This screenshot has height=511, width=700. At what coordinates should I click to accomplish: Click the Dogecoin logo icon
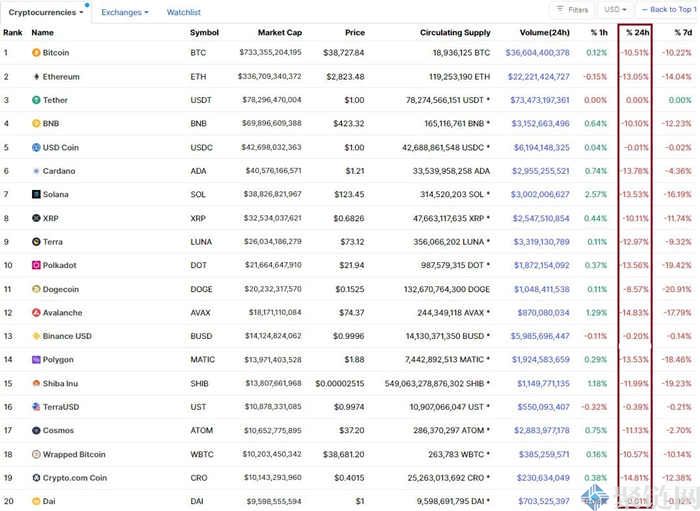pyautogui.click(x=36, y=289)
